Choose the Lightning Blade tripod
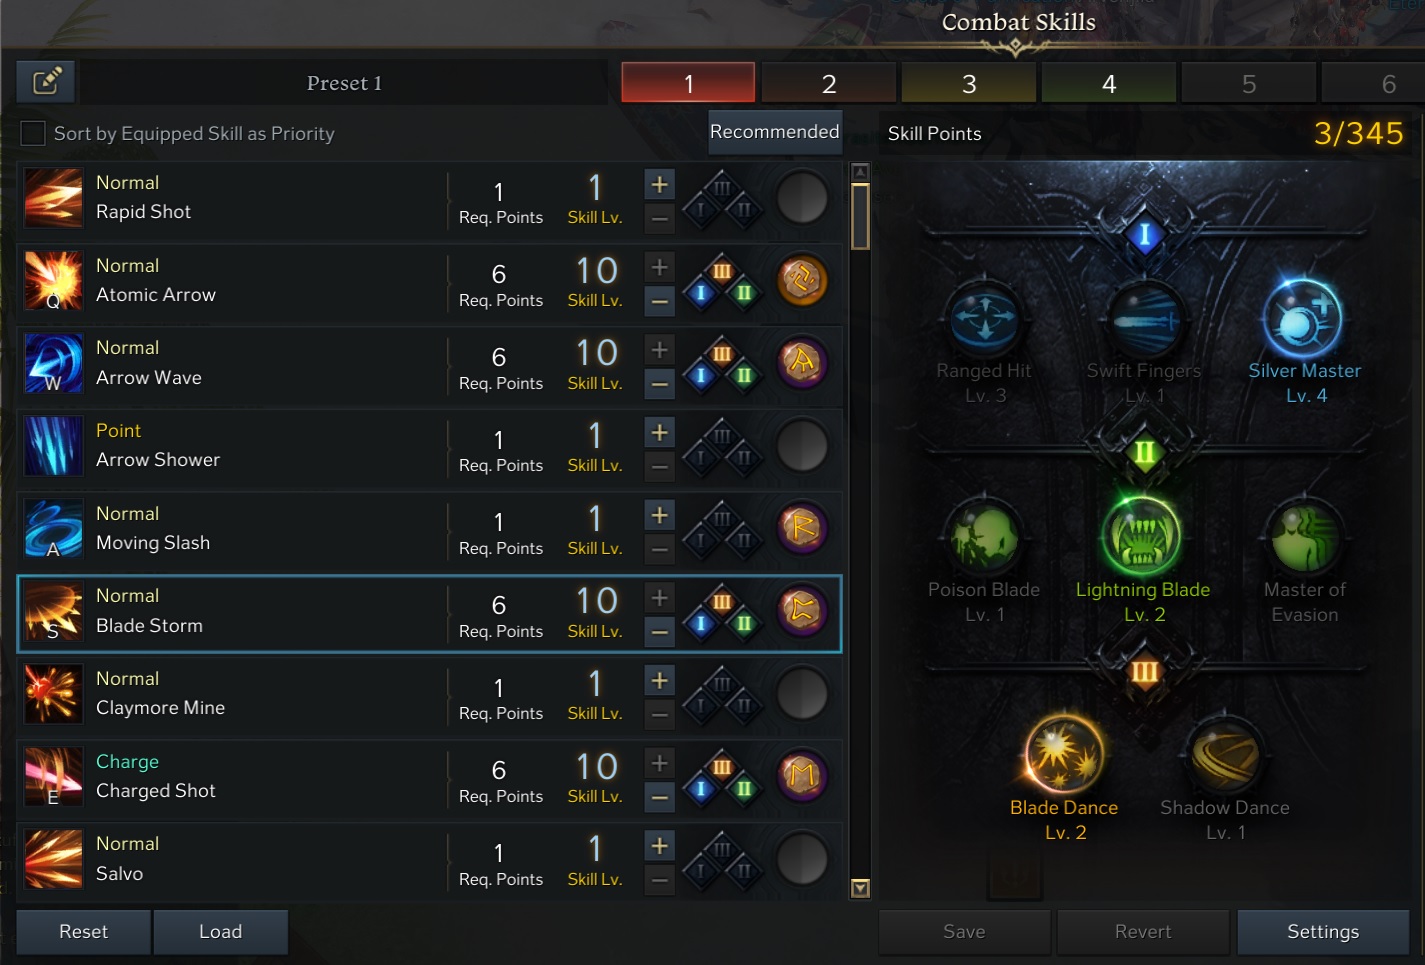 point(1142,537)
